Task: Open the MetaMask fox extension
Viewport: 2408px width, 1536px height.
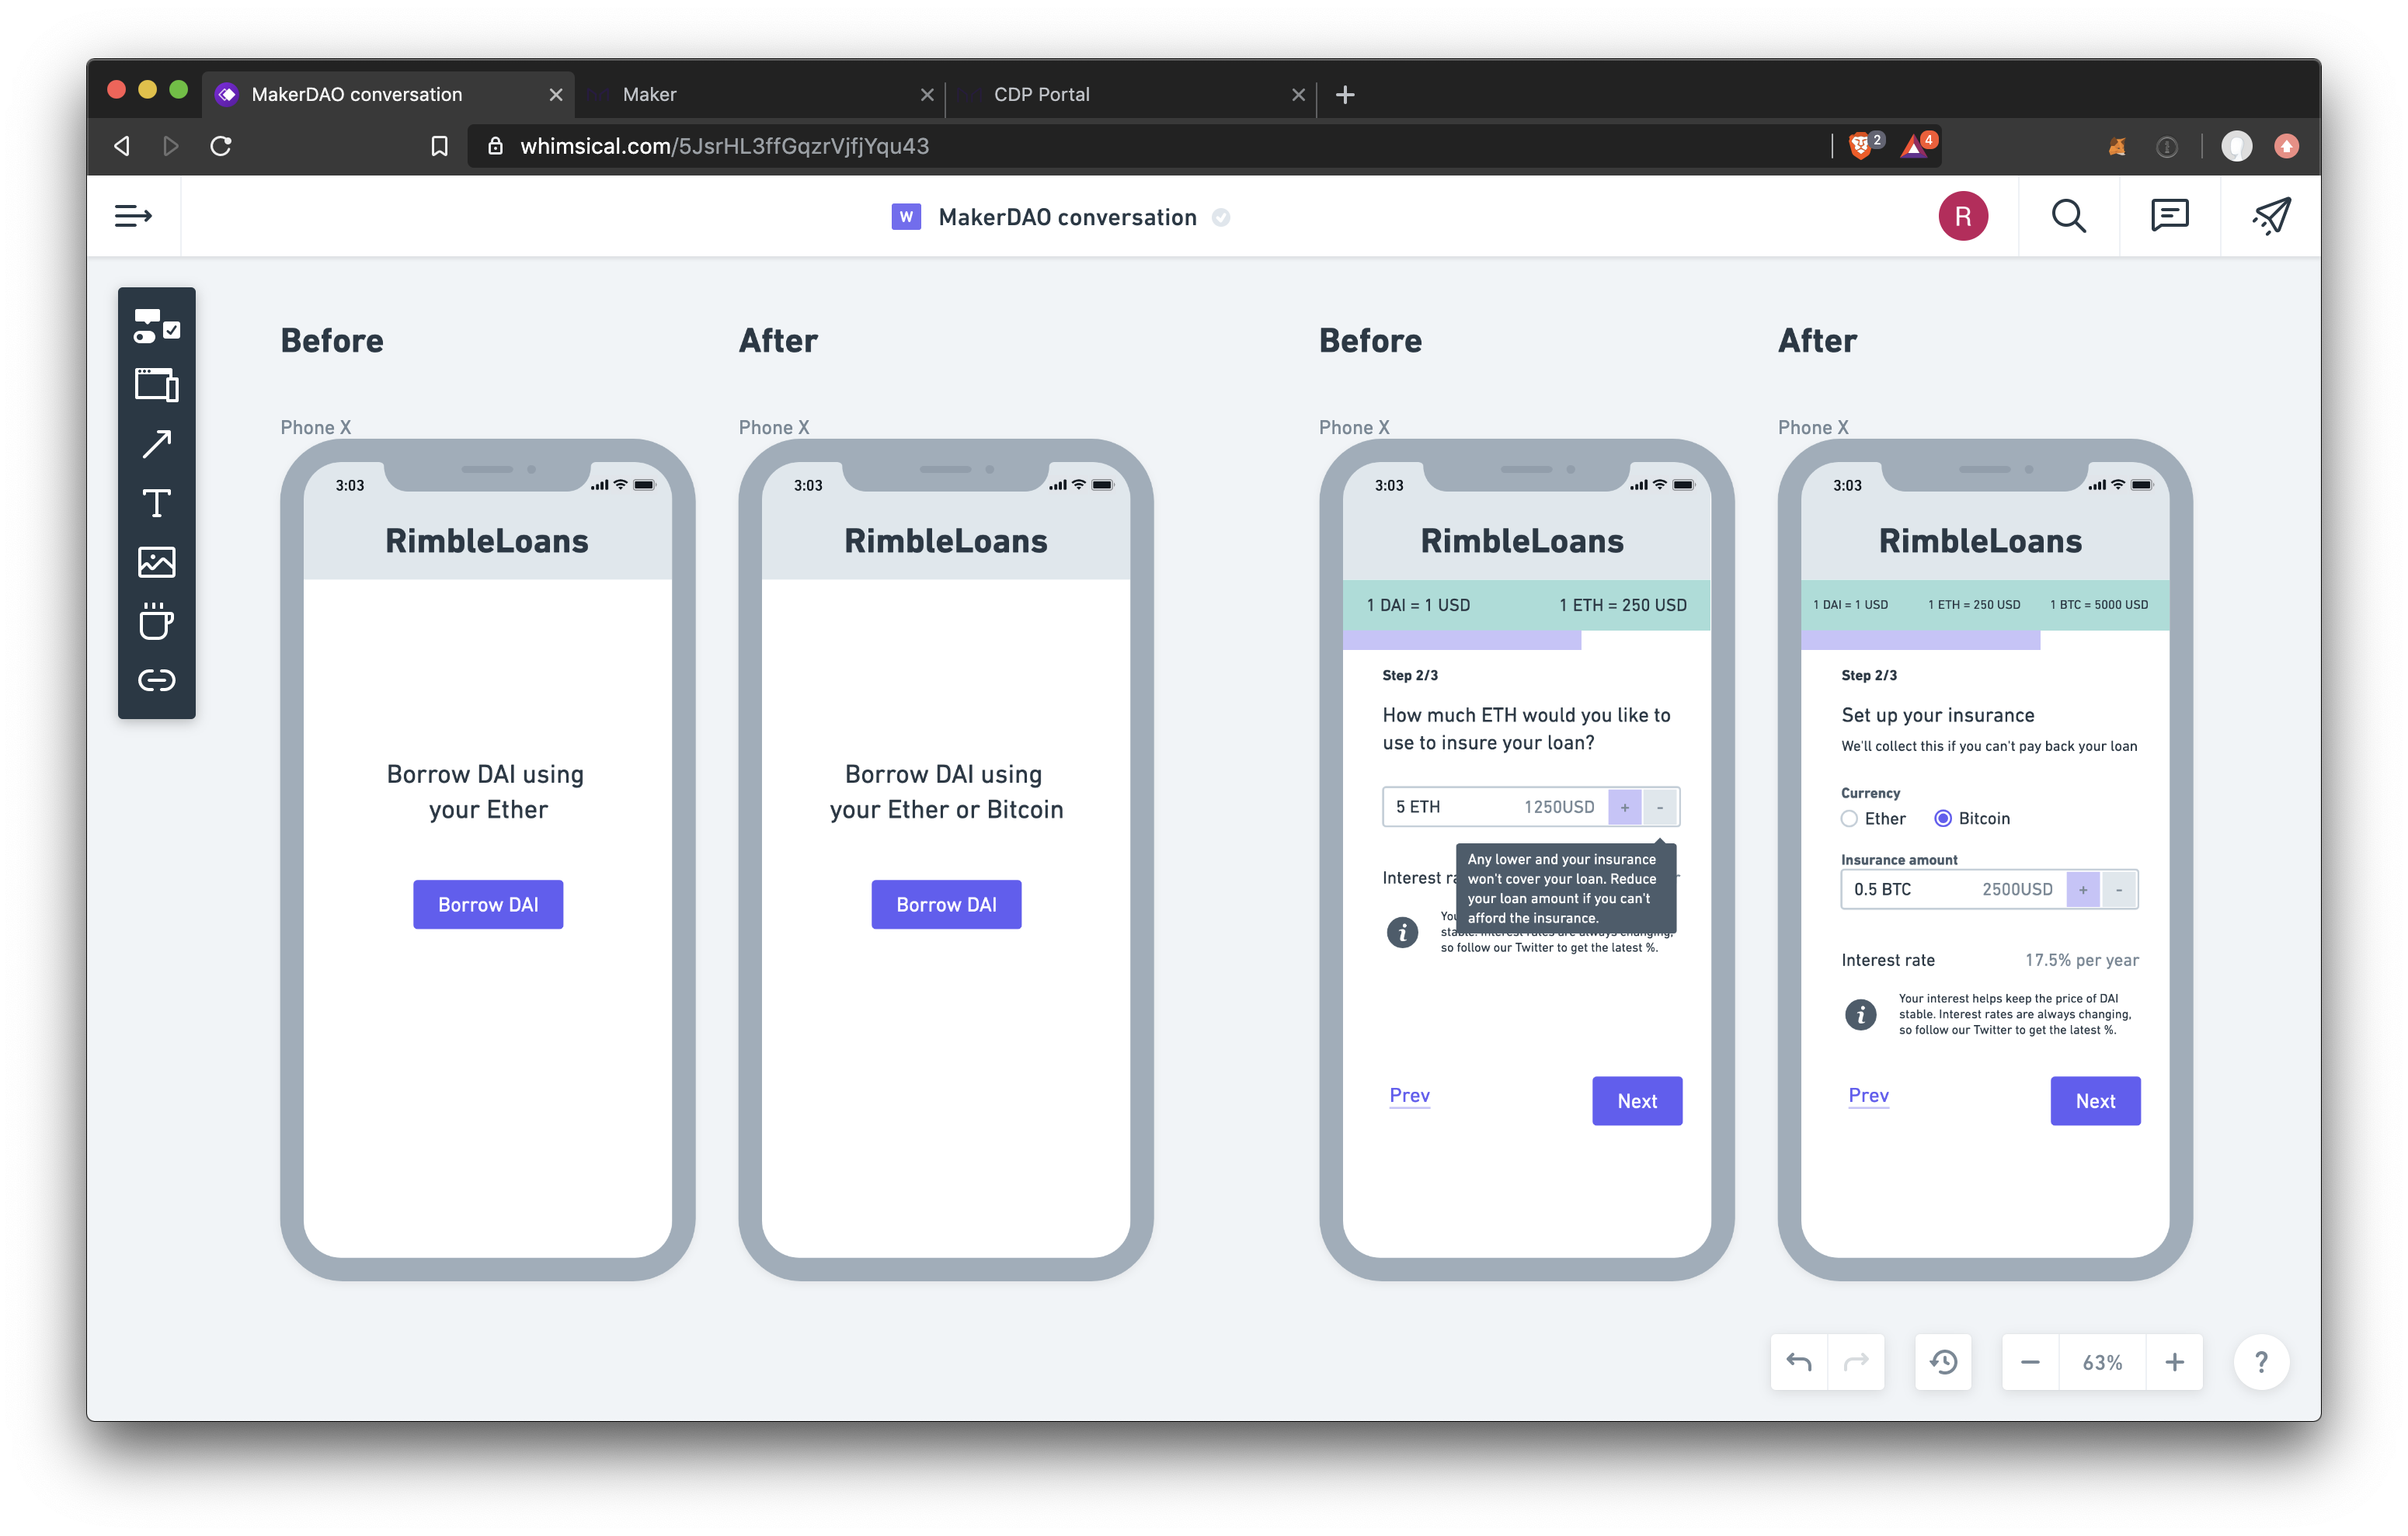Action: click(2117, 147)
